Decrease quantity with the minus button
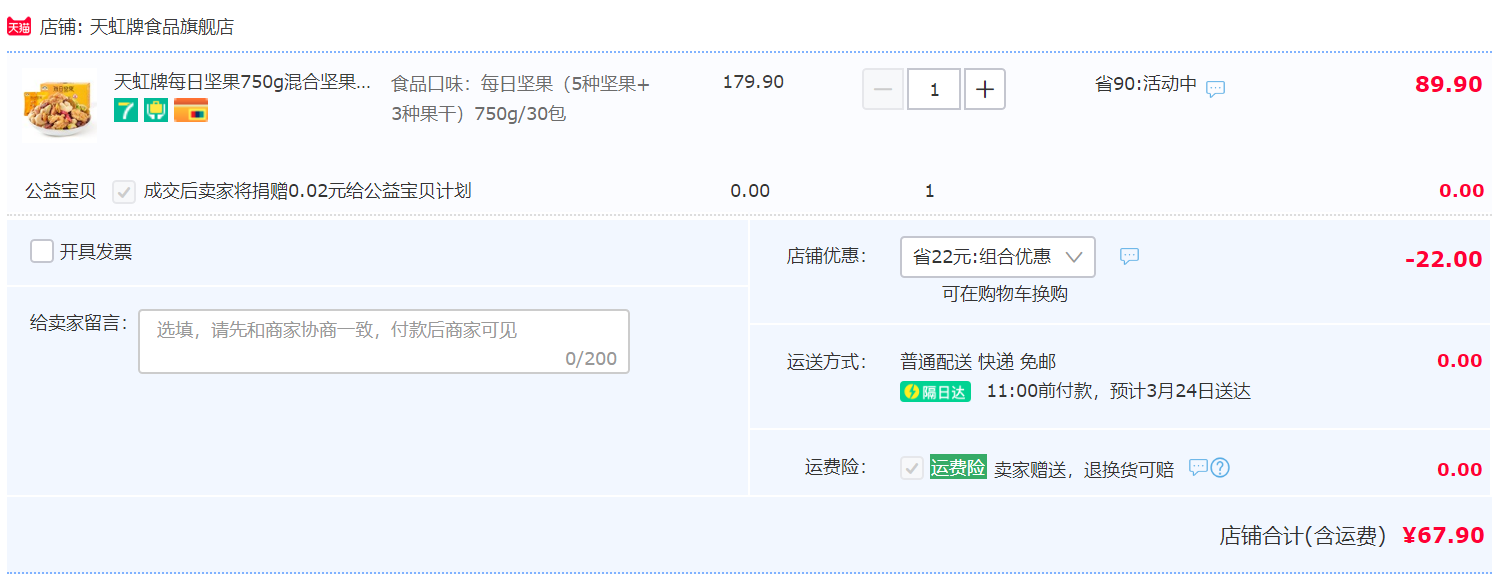 point(883,89)
